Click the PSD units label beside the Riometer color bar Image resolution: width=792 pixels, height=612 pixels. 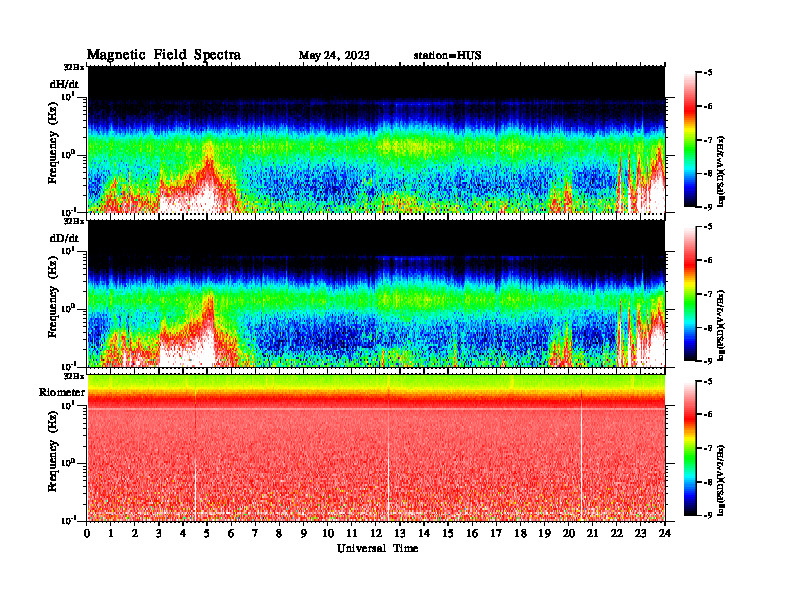tap(722, 480)
